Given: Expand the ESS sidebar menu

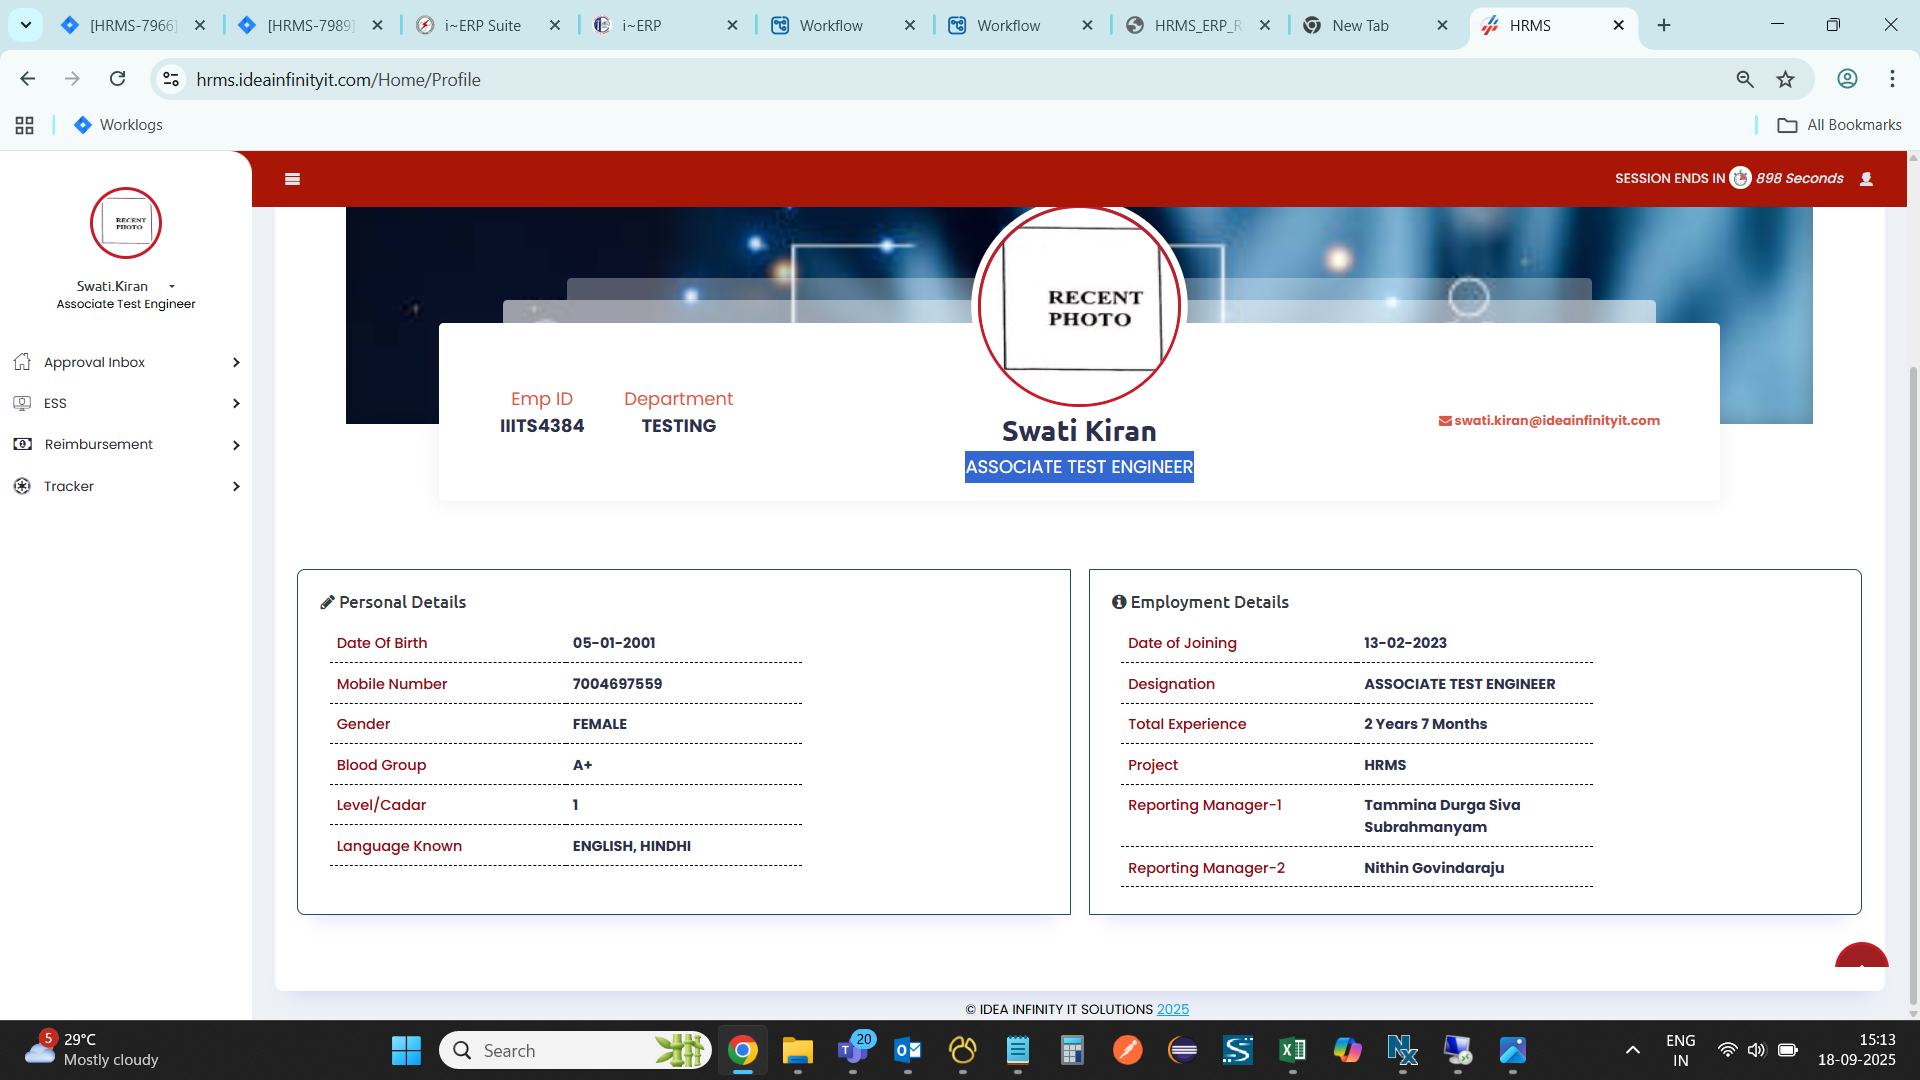Looking at the screenshot, I should [236, 403].
